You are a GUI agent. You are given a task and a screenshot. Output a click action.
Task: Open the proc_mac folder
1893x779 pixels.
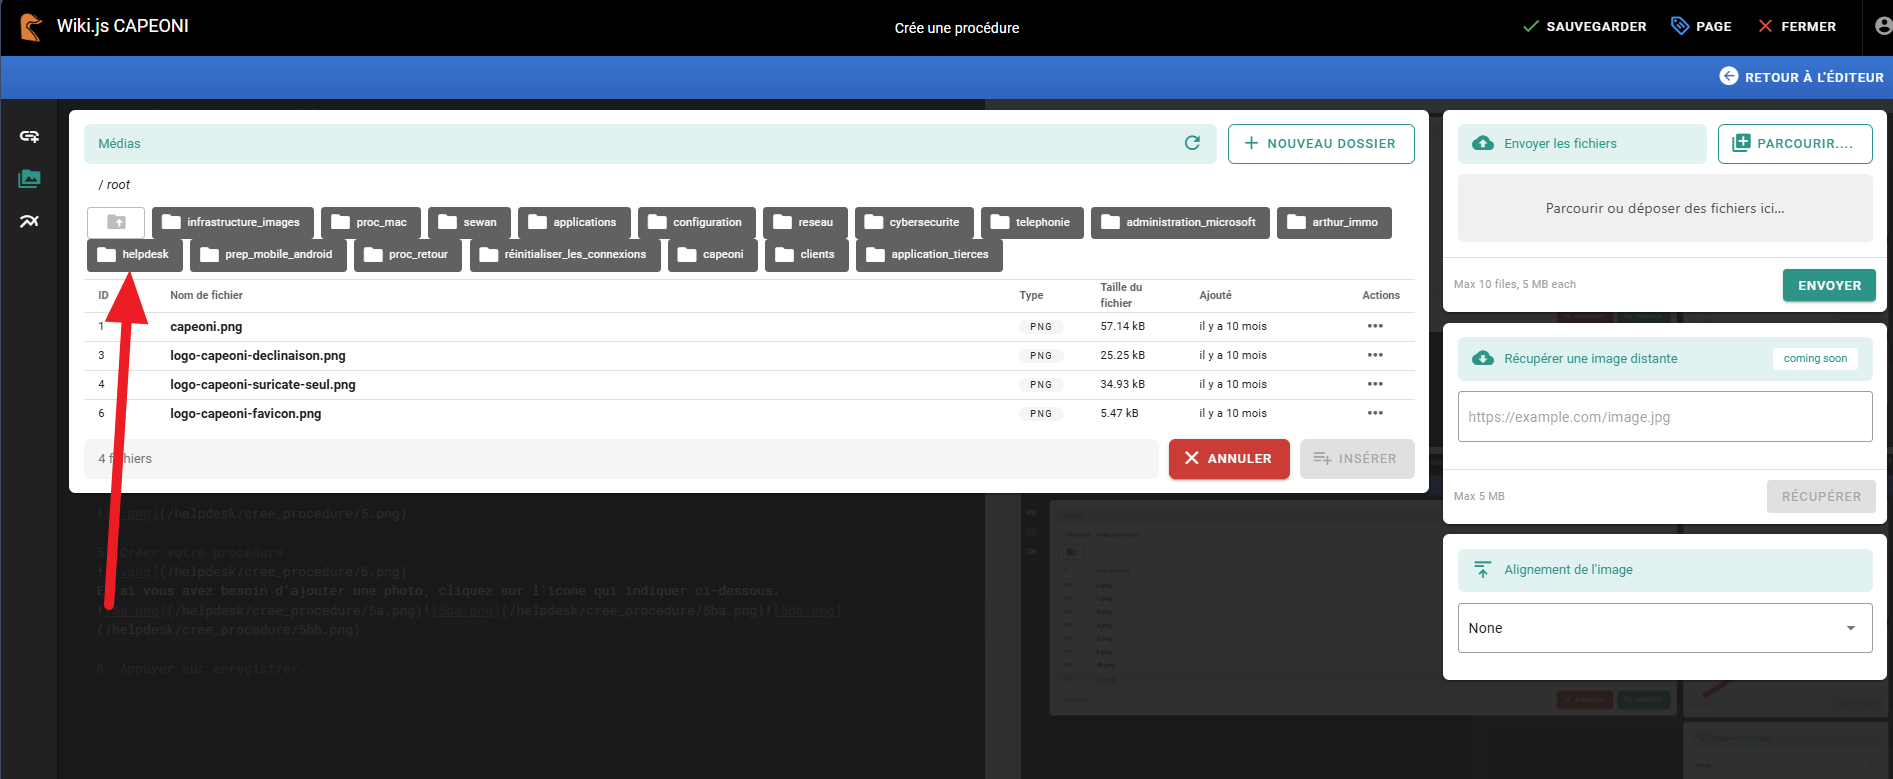[x=371, y=222]
